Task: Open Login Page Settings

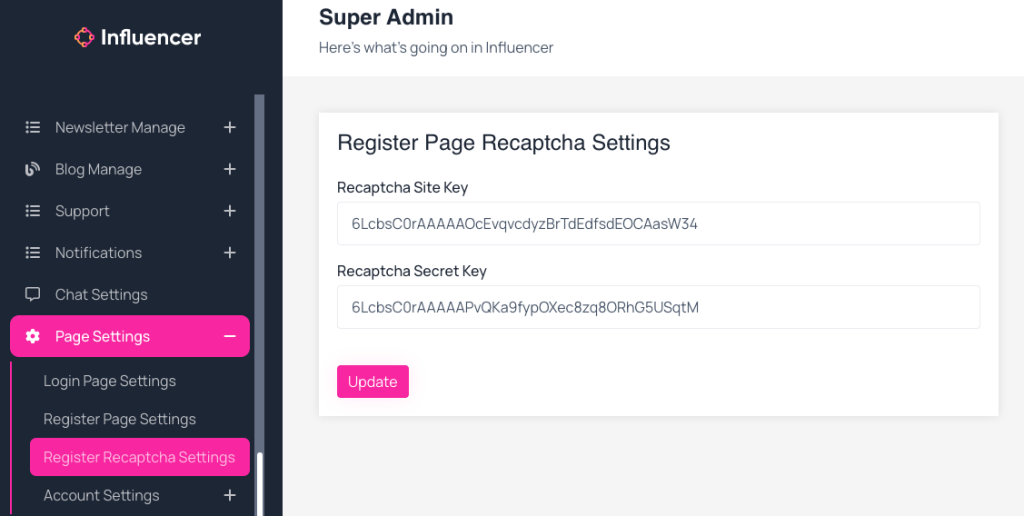Action: pos(110,381)
